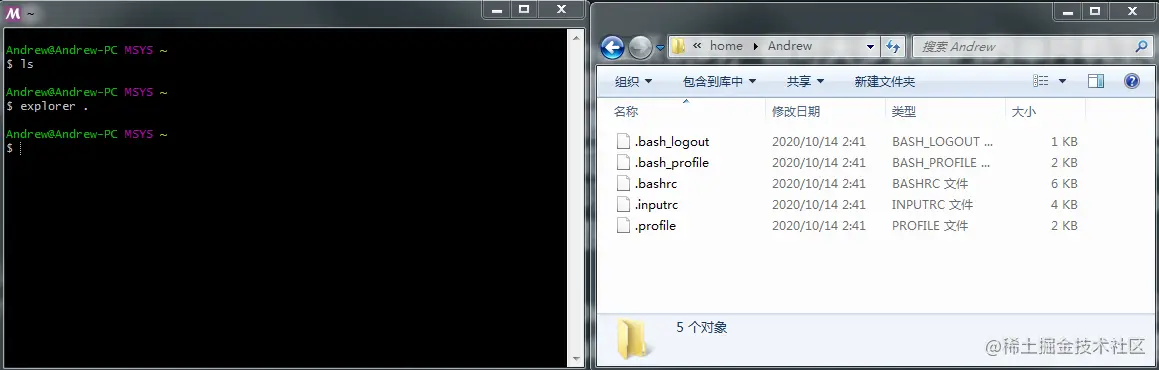Click the .bashrc file icon

pyautogui.click(x=623, y=183)
